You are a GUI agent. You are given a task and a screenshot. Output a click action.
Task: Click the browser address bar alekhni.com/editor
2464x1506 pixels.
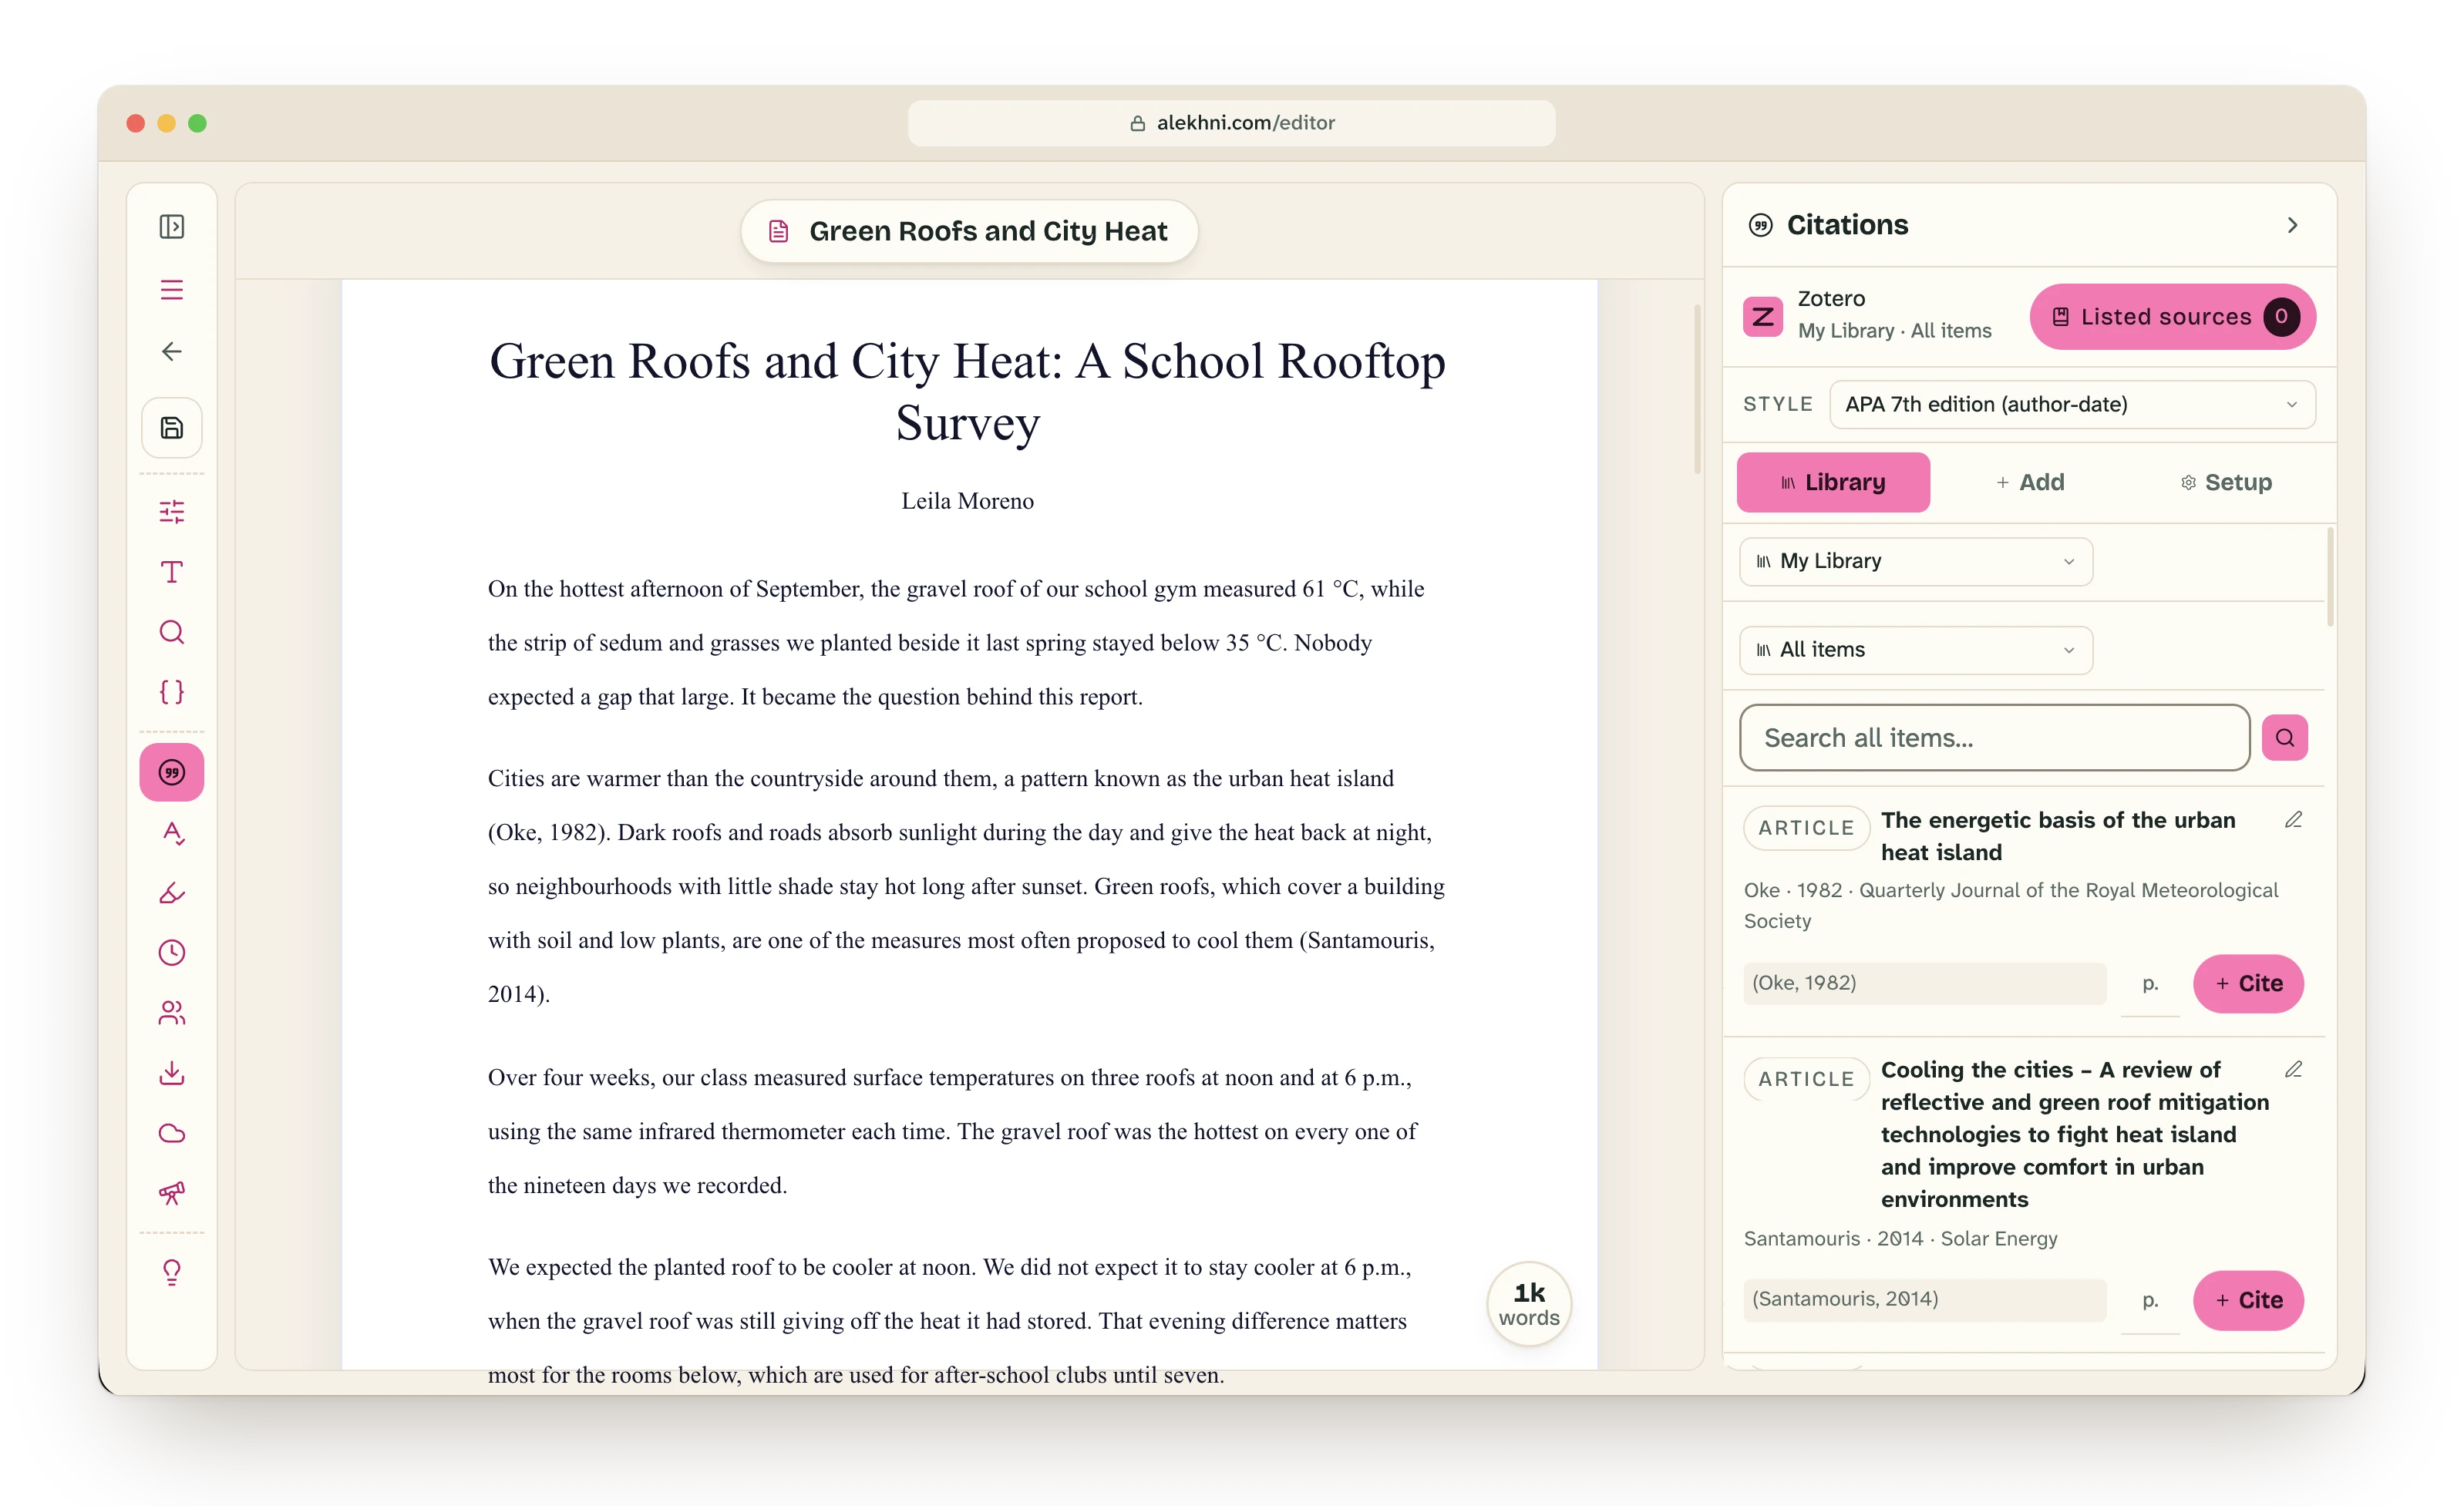pos(1231,123)
